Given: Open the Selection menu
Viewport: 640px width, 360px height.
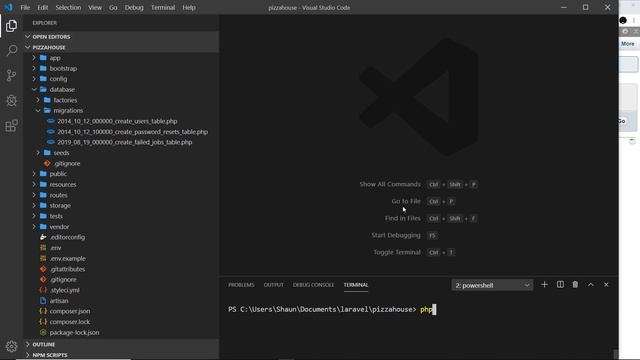Looking at the screenshot, I should 68,7.
